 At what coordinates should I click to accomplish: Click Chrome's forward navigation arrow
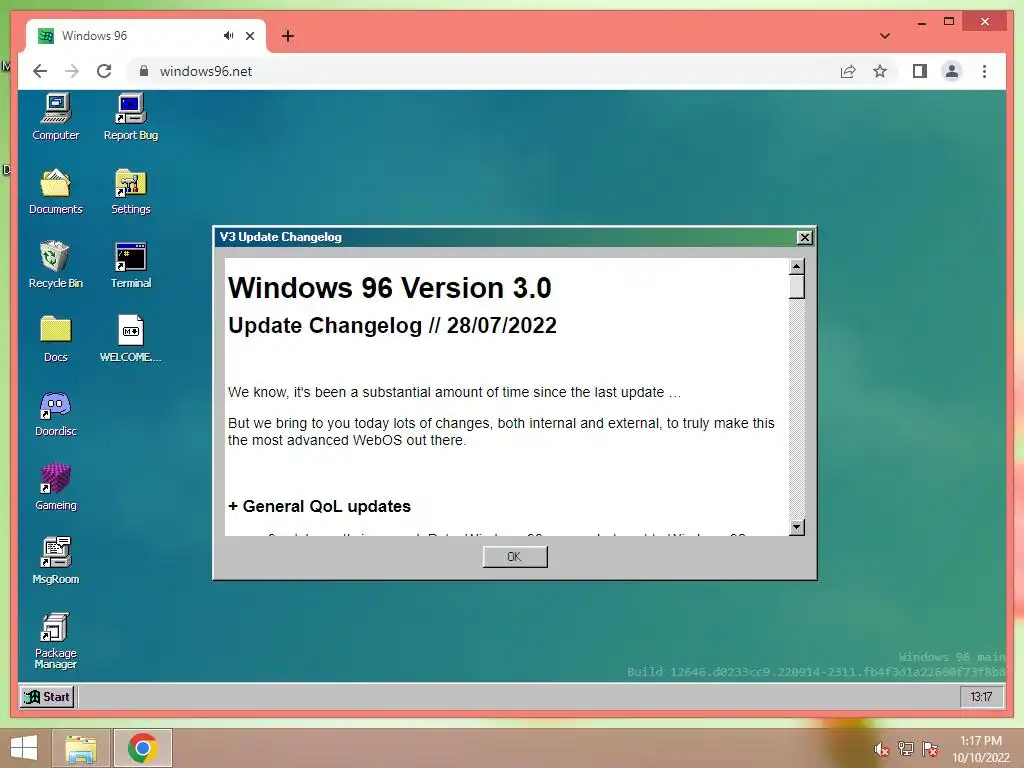point(72,71)
